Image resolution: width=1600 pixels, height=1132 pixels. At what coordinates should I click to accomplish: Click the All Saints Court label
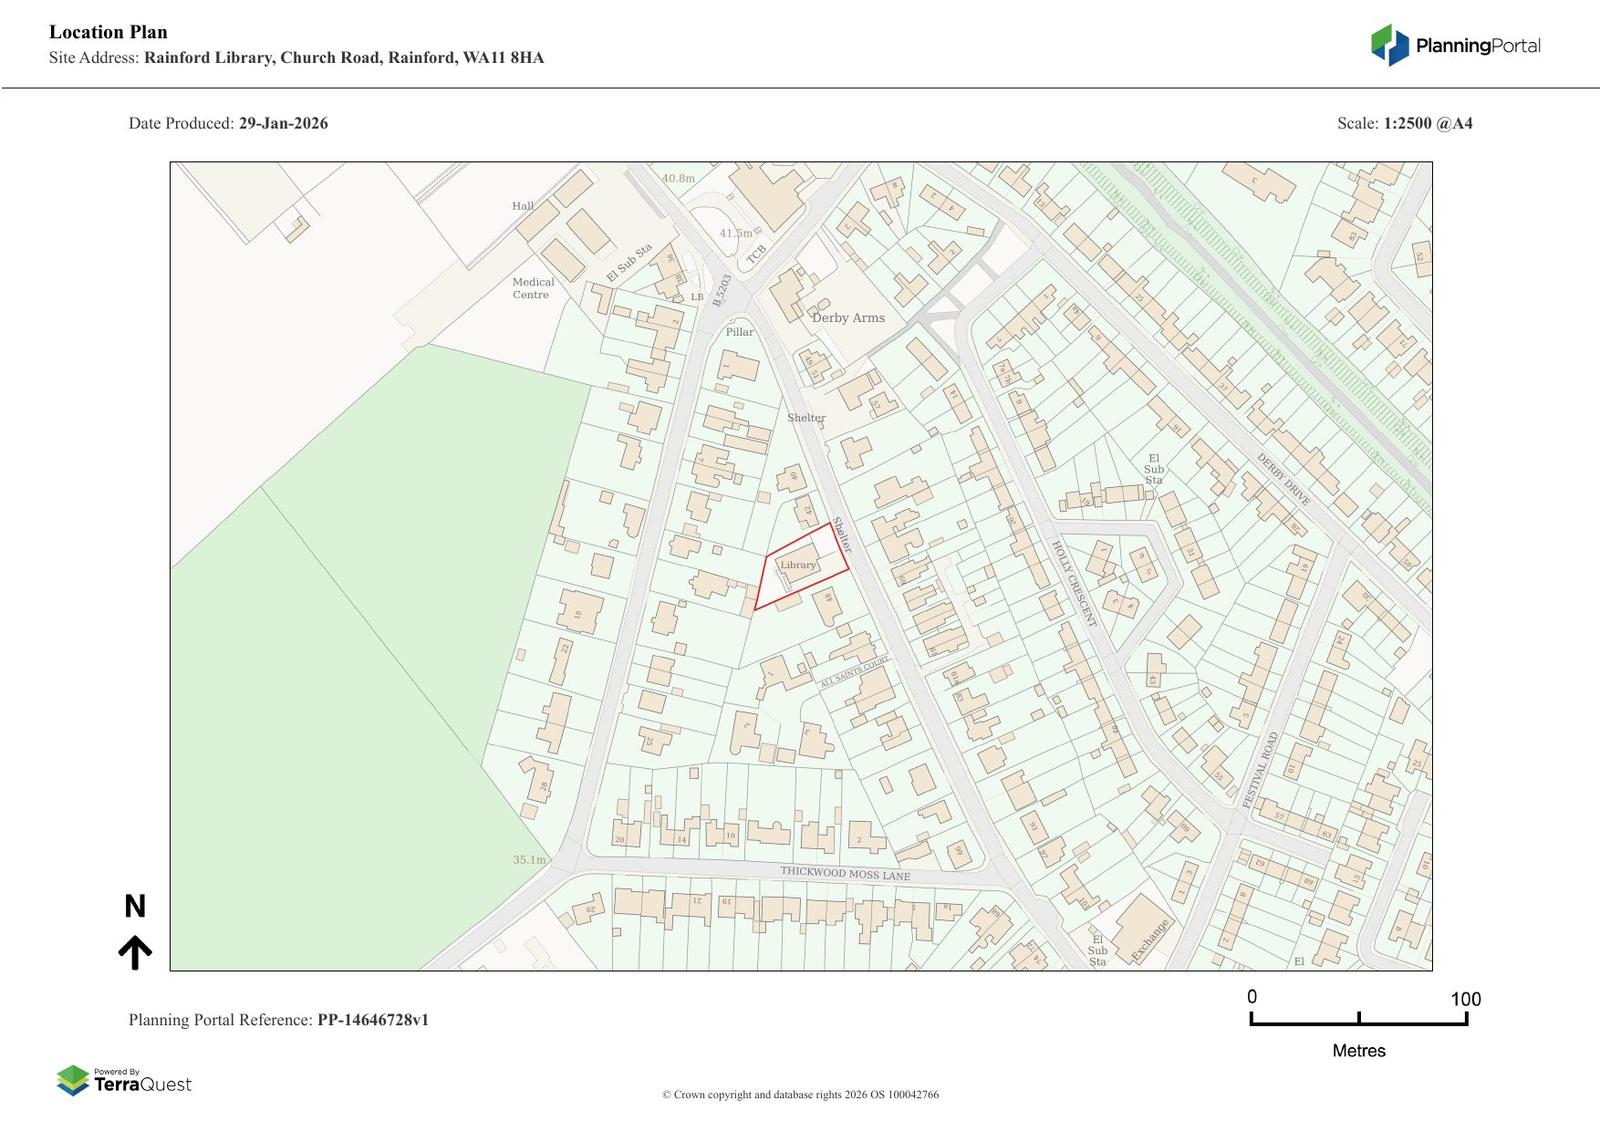(854, 672)
